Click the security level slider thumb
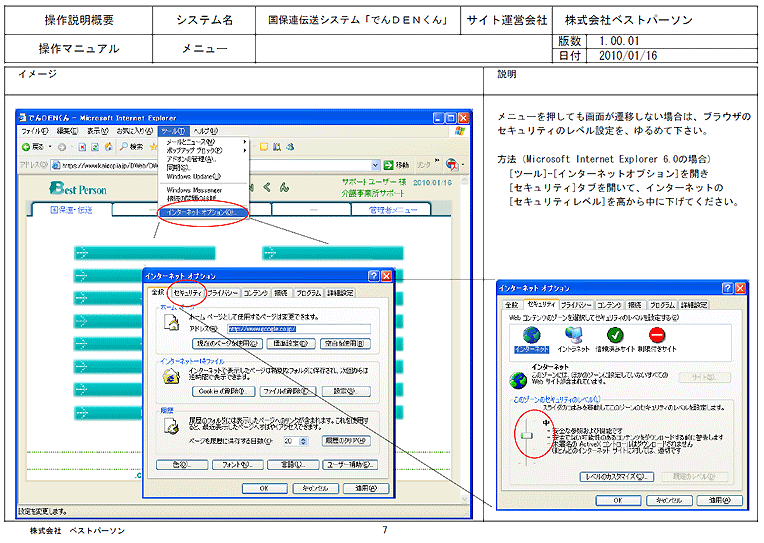The height and width of the screenshot is (543, 764). (x=526, y=435)
